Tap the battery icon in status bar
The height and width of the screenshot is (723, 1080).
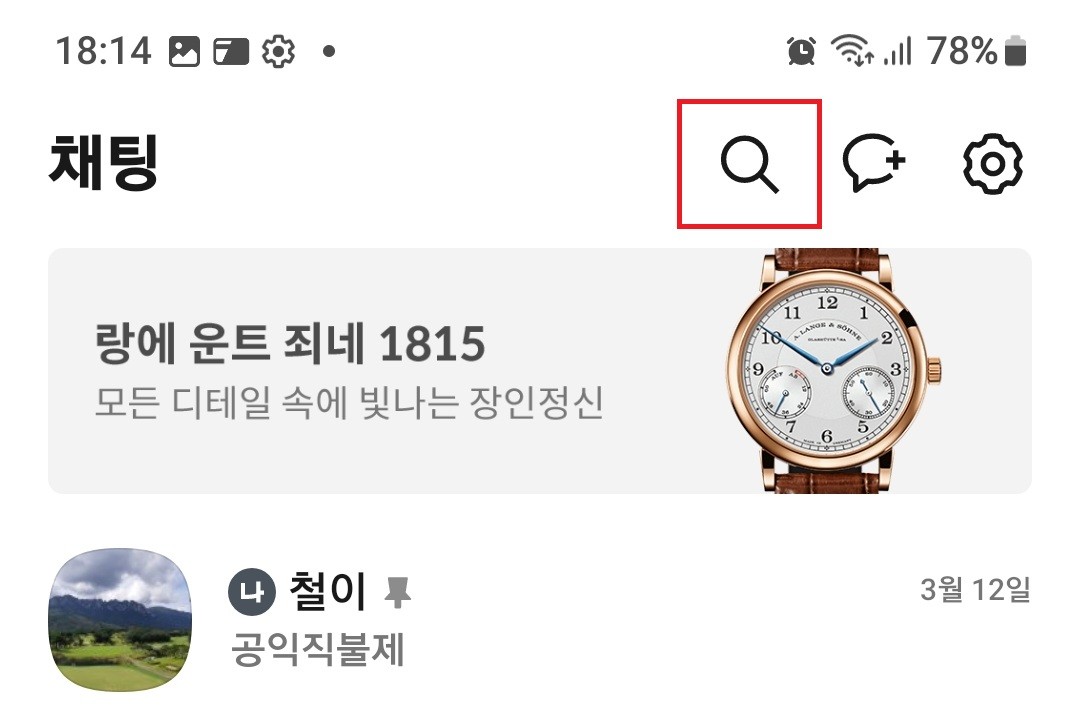tap(1015, 51)
